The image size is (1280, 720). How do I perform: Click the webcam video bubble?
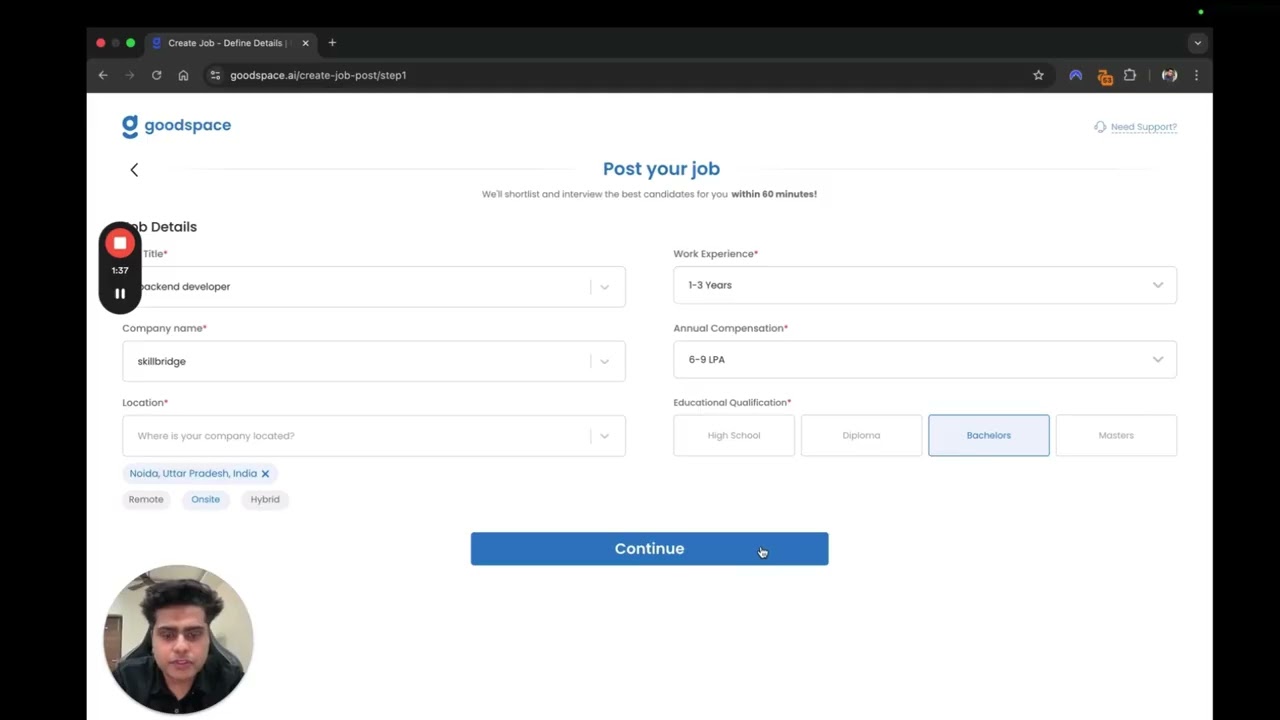178,640
